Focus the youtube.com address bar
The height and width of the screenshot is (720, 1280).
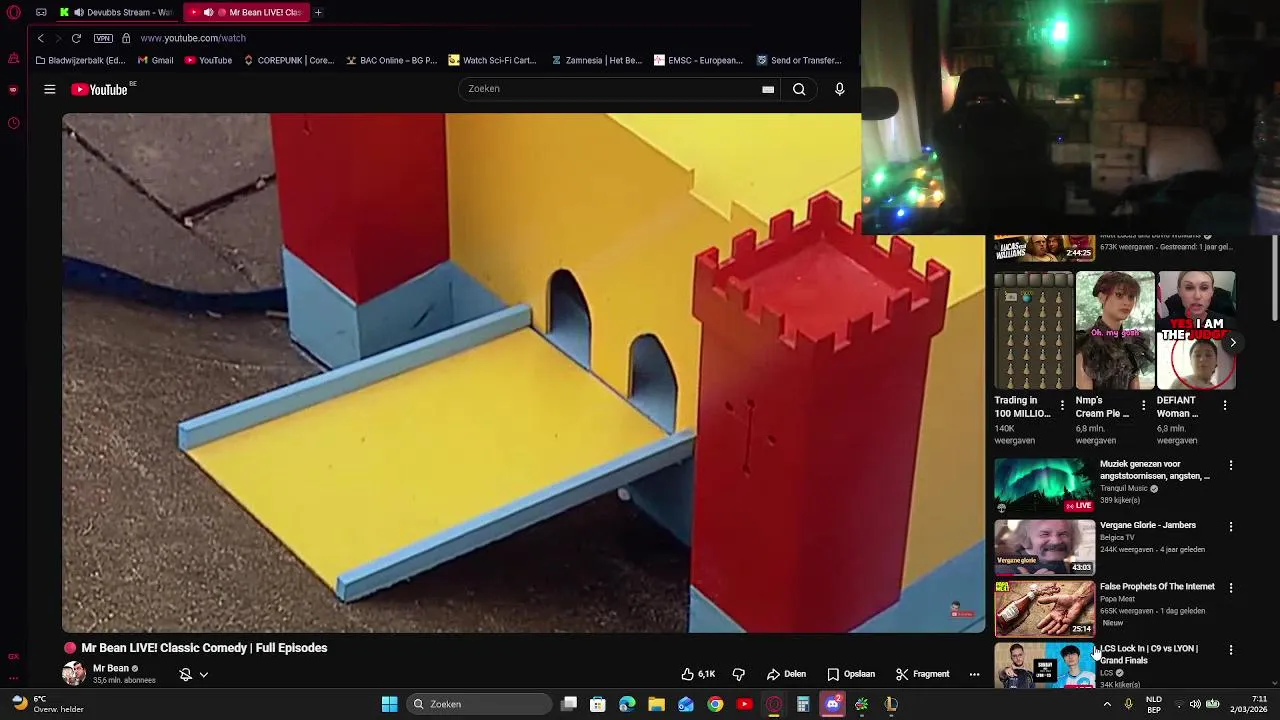point(193,38)
